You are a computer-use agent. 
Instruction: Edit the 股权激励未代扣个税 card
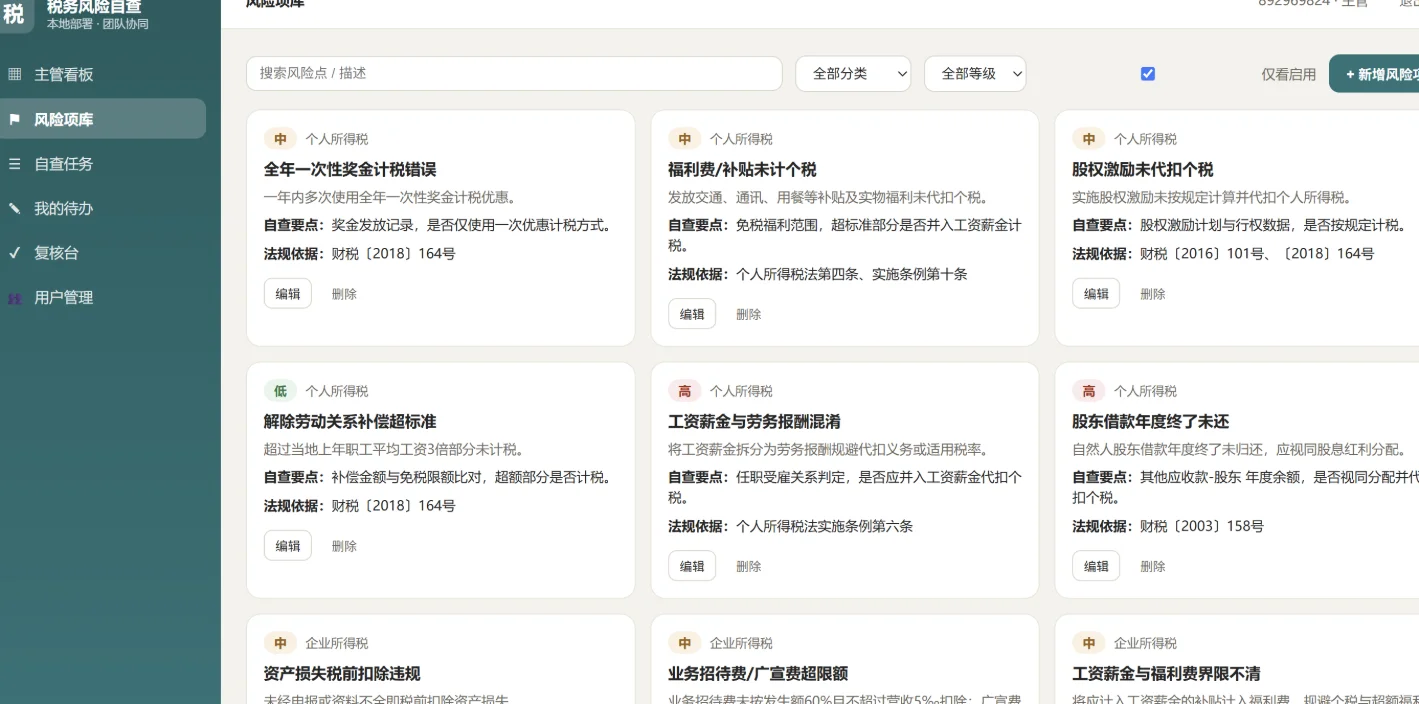coord(1096,294)
